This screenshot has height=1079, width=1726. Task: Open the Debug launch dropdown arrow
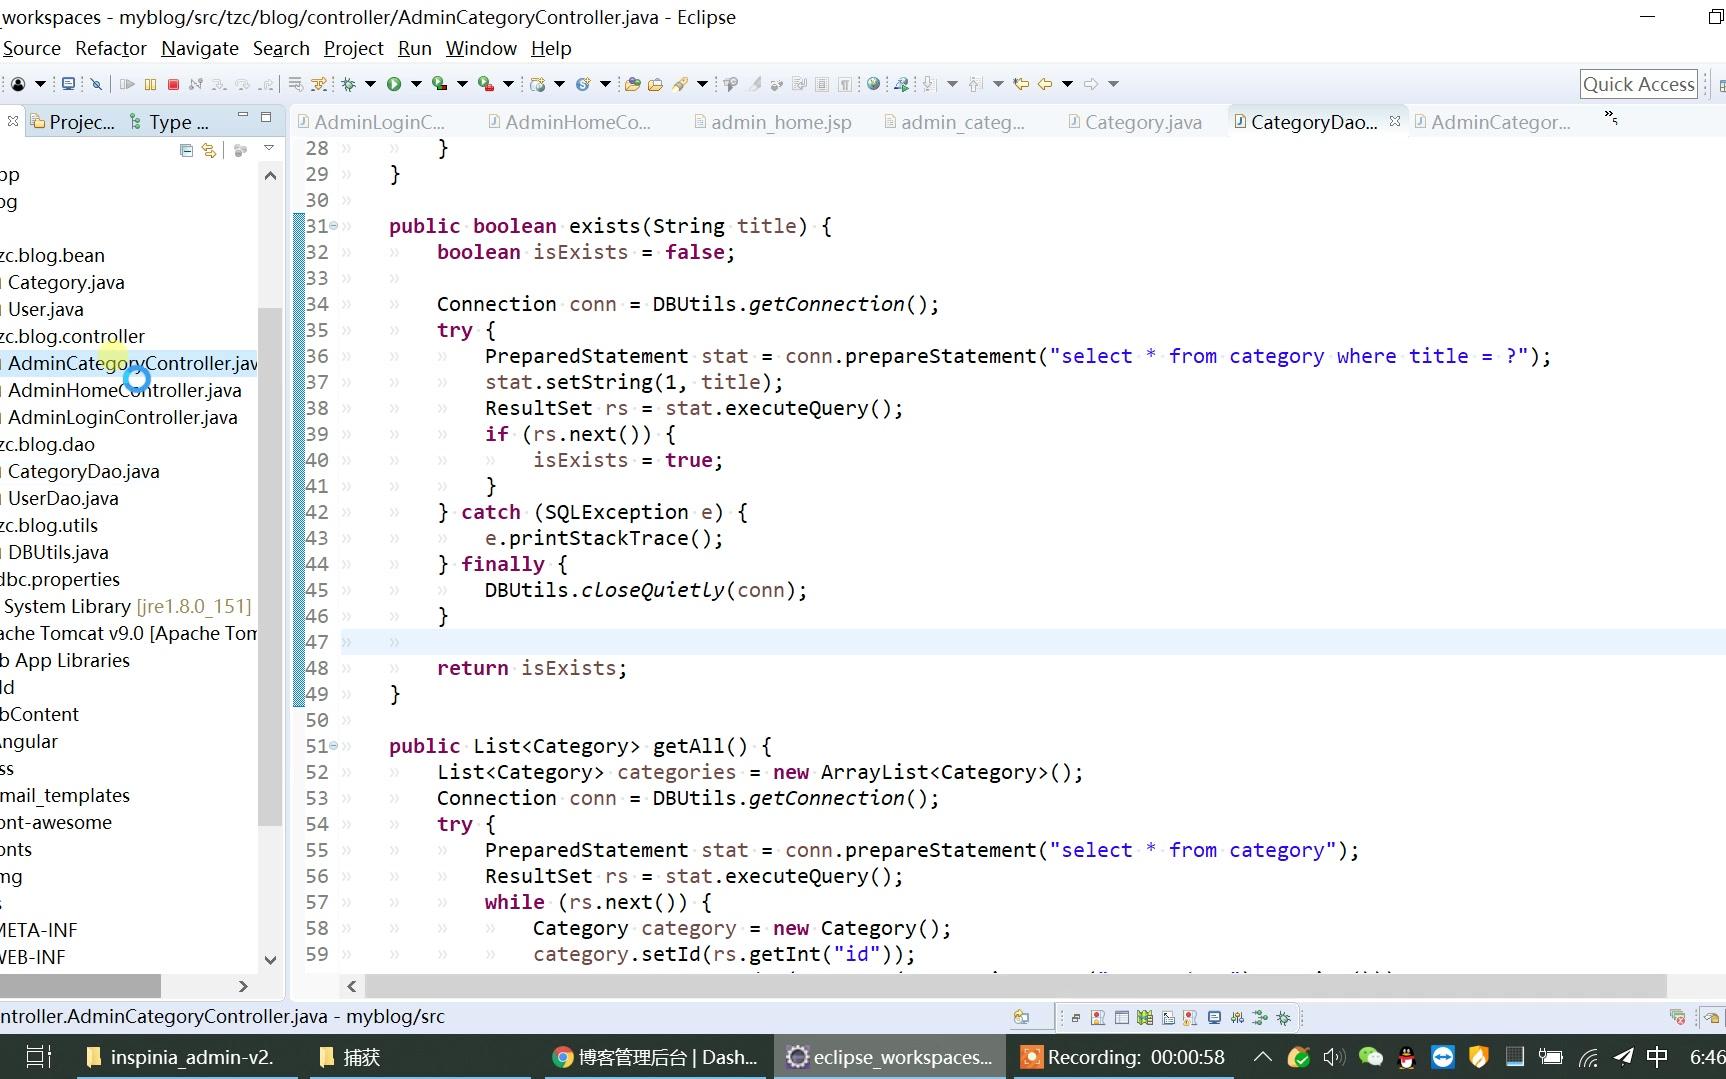[370, 84]
